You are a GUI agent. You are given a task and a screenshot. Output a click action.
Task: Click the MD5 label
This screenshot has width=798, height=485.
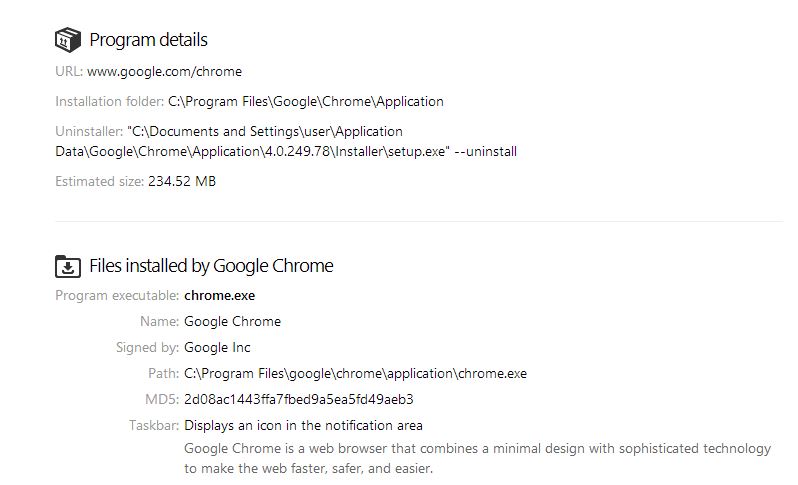pyautogui.click(x=163, y=399)
